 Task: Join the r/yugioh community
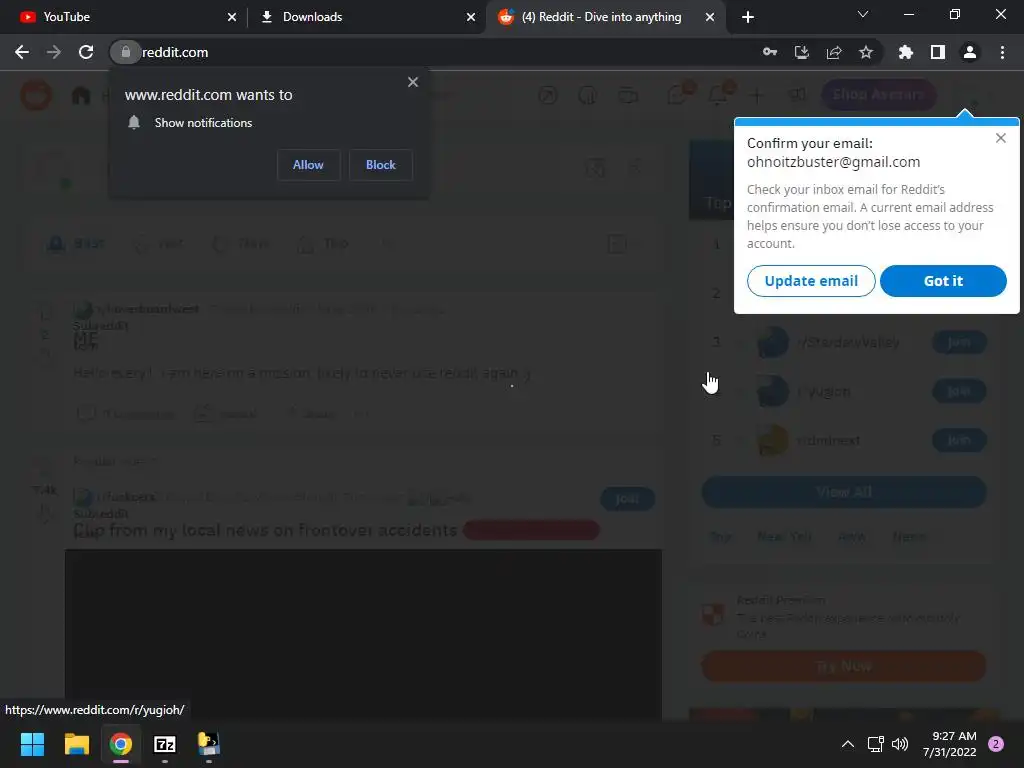tap(959, 391)
